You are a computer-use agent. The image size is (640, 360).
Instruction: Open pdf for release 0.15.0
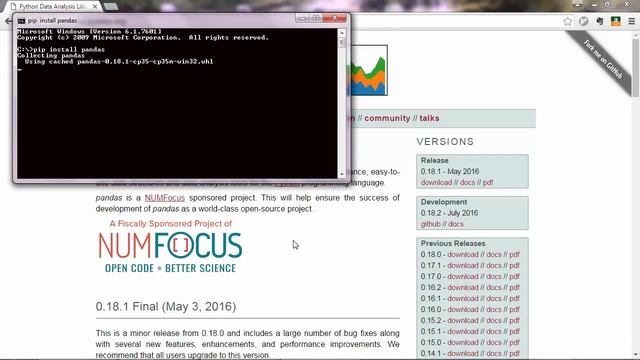pyautogui.click(x=514, y=342)
